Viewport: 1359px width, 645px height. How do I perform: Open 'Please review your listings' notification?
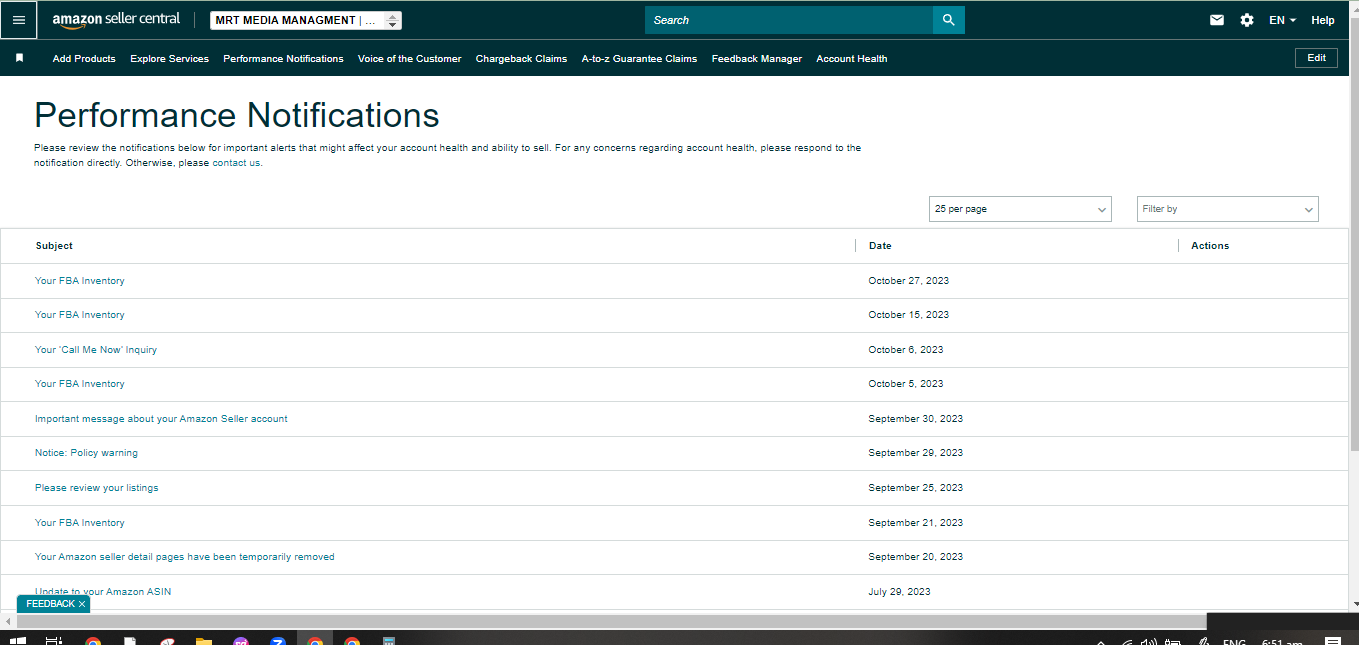coord(97,488)
